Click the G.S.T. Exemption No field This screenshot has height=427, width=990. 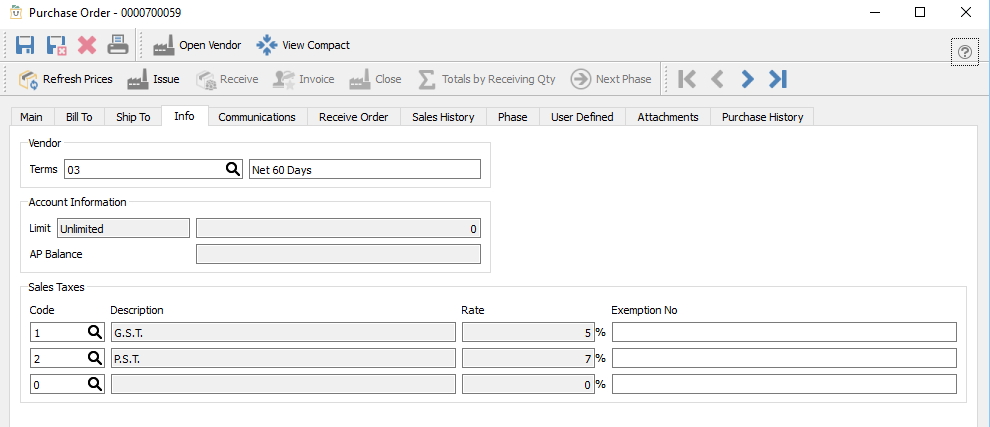click(784, 332)
